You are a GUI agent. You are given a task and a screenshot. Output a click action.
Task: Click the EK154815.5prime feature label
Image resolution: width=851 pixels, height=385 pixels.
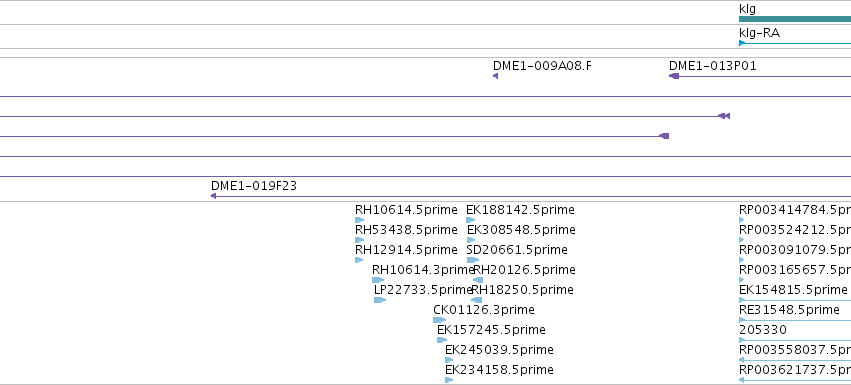tap(793, 290)
